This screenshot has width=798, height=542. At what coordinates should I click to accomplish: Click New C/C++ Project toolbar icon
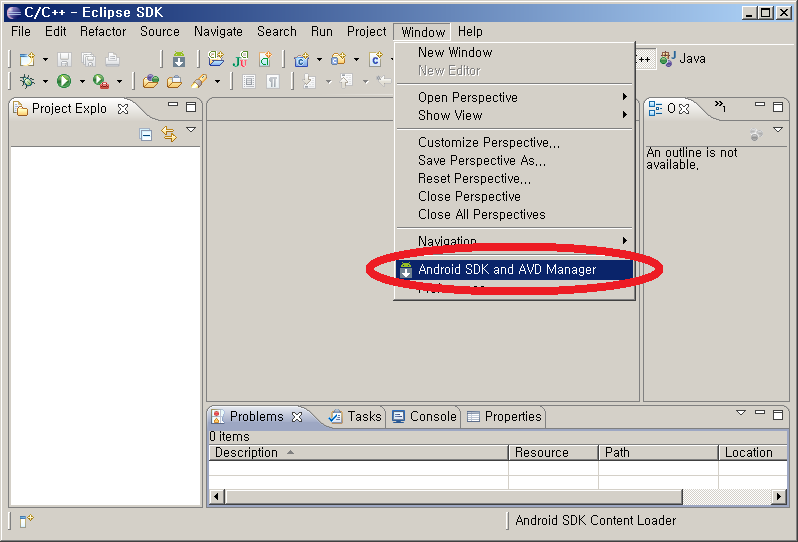(302, 60)
